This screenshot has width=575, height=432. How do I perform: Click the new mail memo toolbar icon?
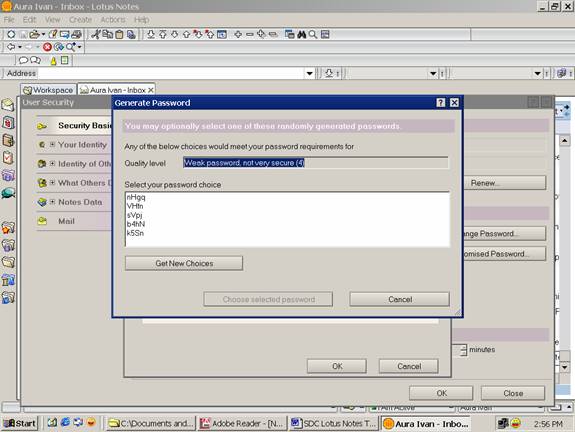click(64, 34)
